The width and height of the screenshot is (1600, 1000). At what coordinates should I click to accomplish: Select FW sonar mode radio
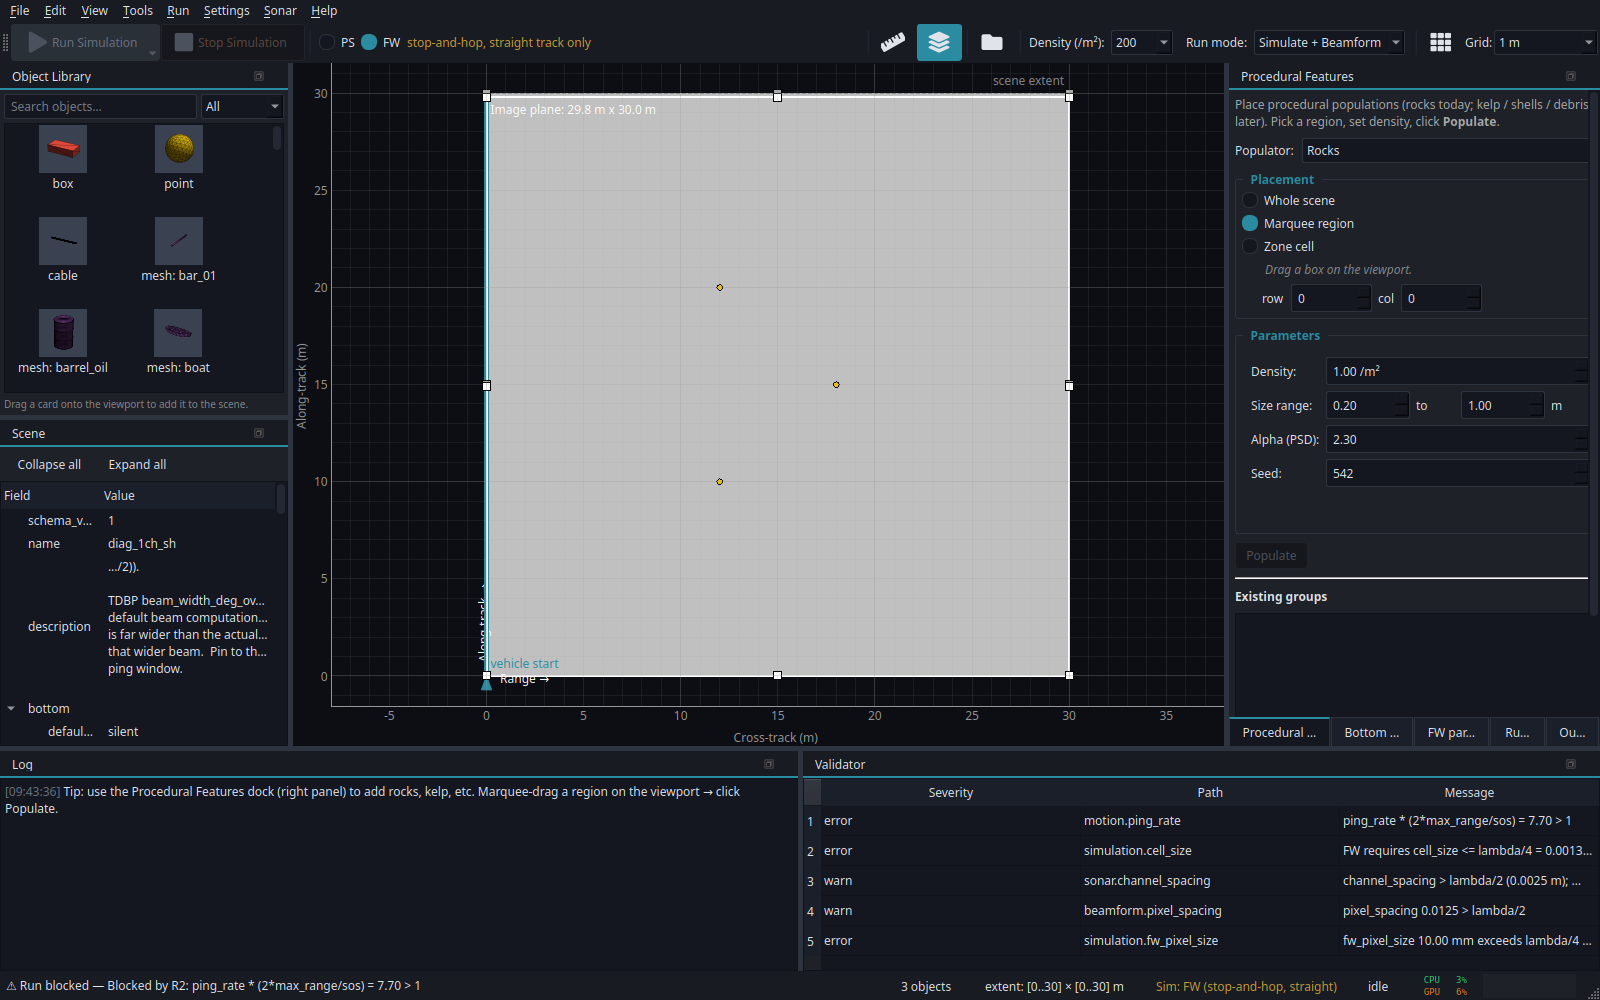tap(369, 42)
